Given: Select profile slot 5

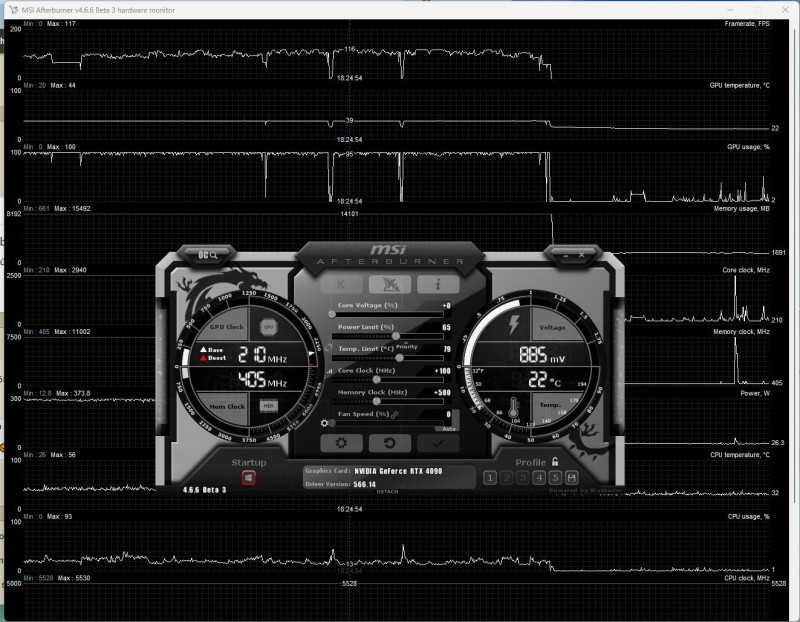Looking at the screenshot, I should (555, 478).
